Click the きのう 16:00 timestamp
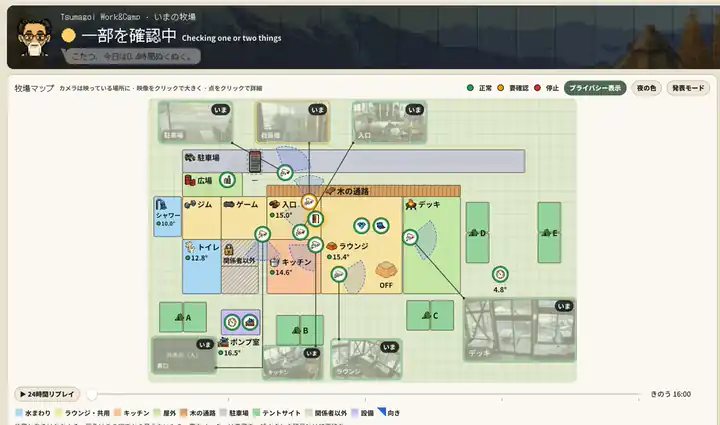This screenshot has height=425, width=720. [x=671, y=394]
